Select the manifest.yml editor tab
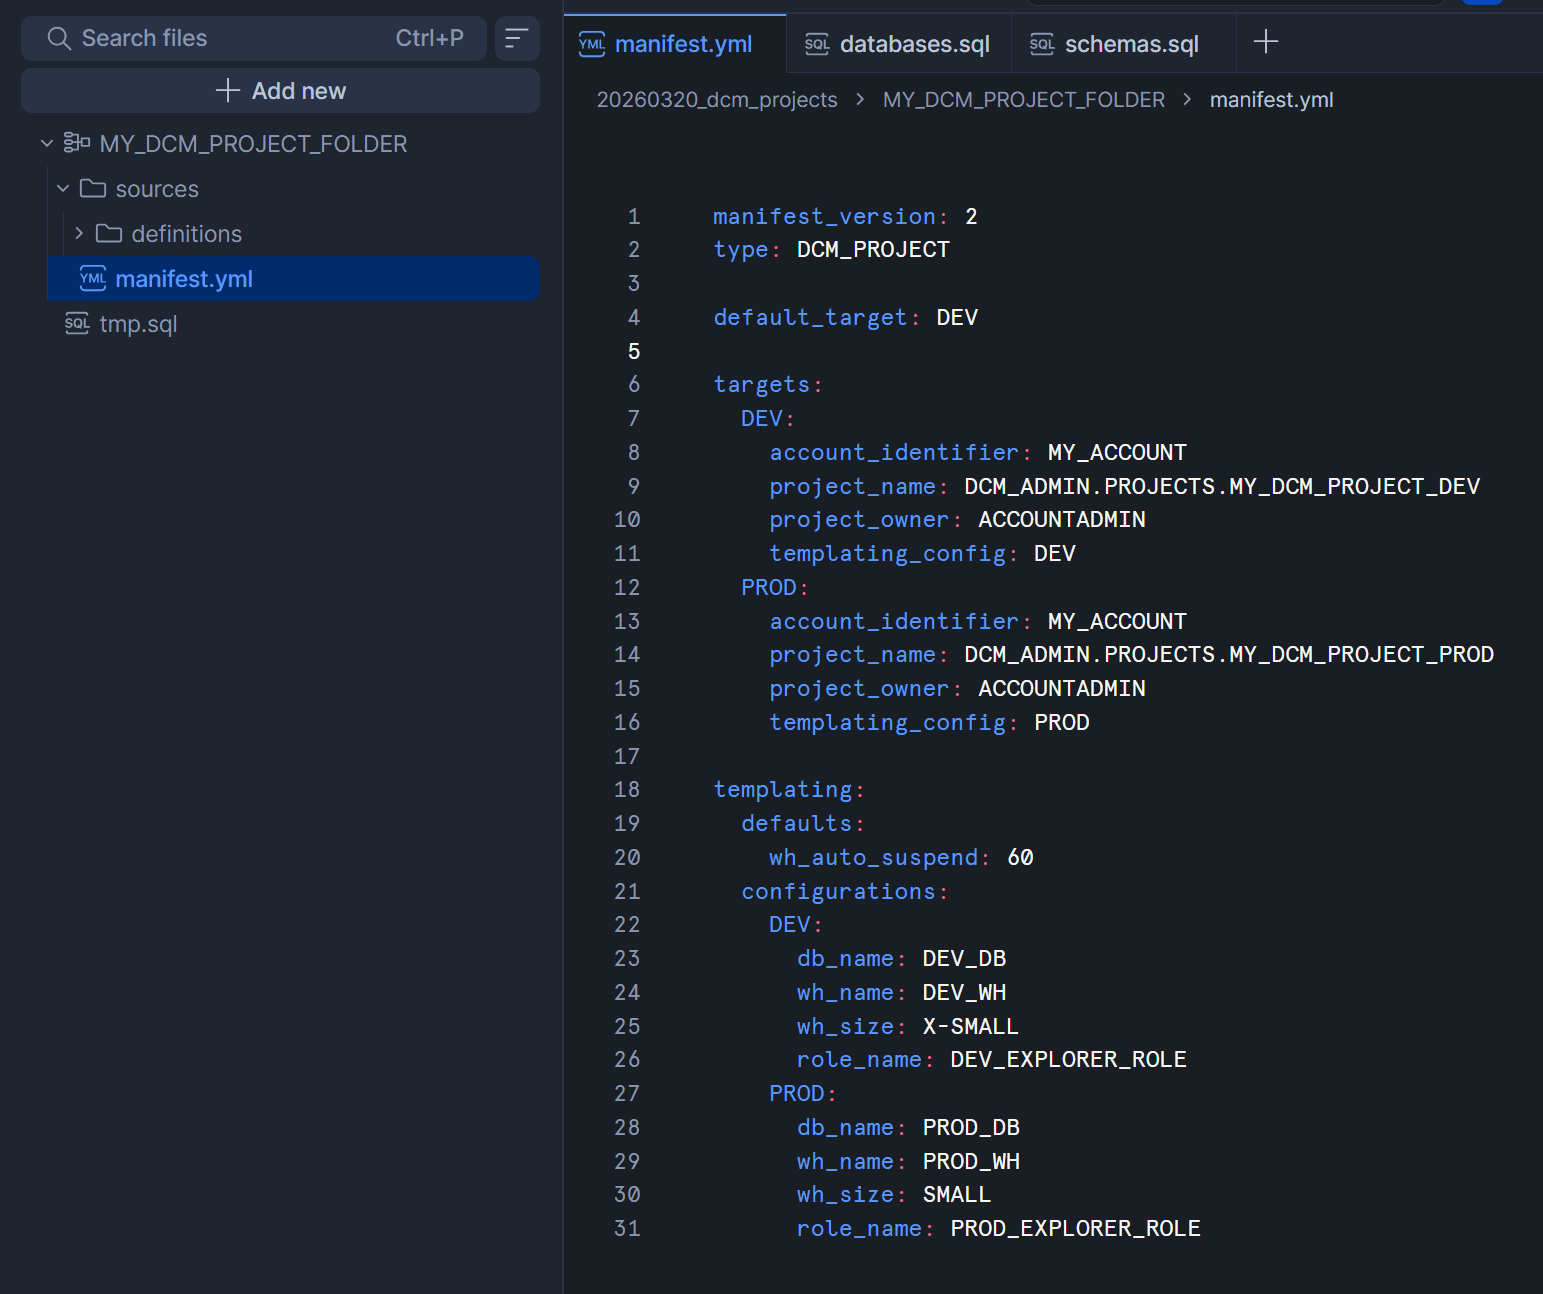 [x=683, y=44]
